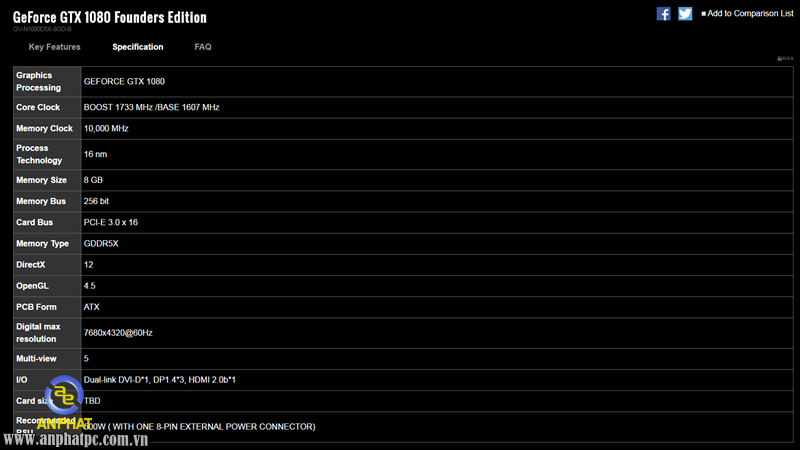Share the page via Twitter icon
Screen dimensions: 800x450
point(685,14)
